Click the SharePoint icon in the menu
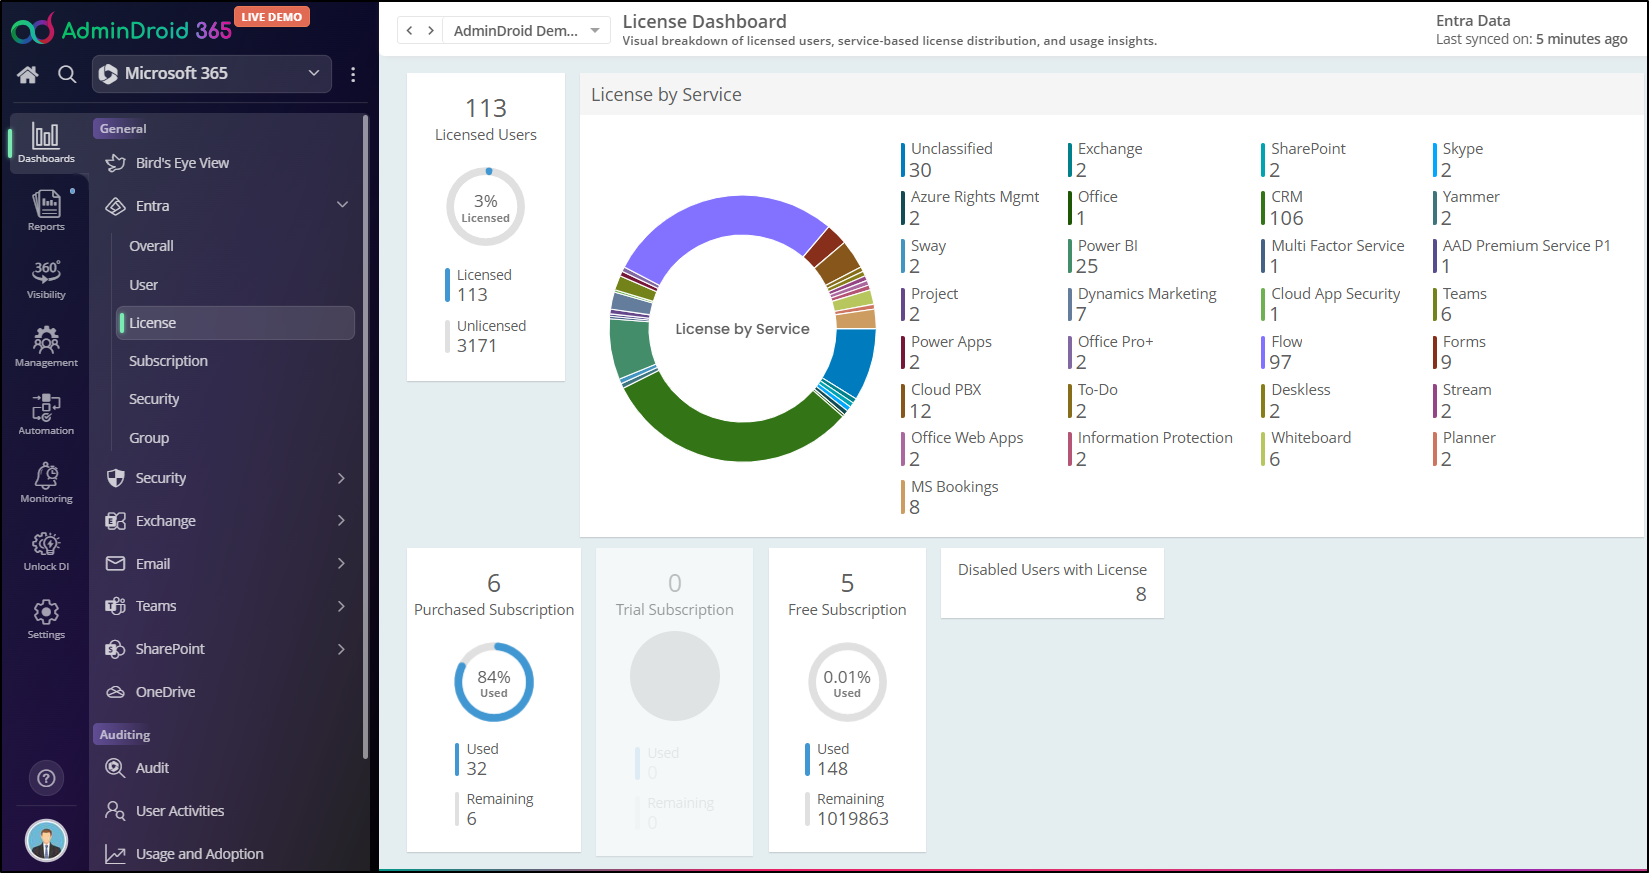This screenshot has height=873, width=1649. tap(116, 649)
